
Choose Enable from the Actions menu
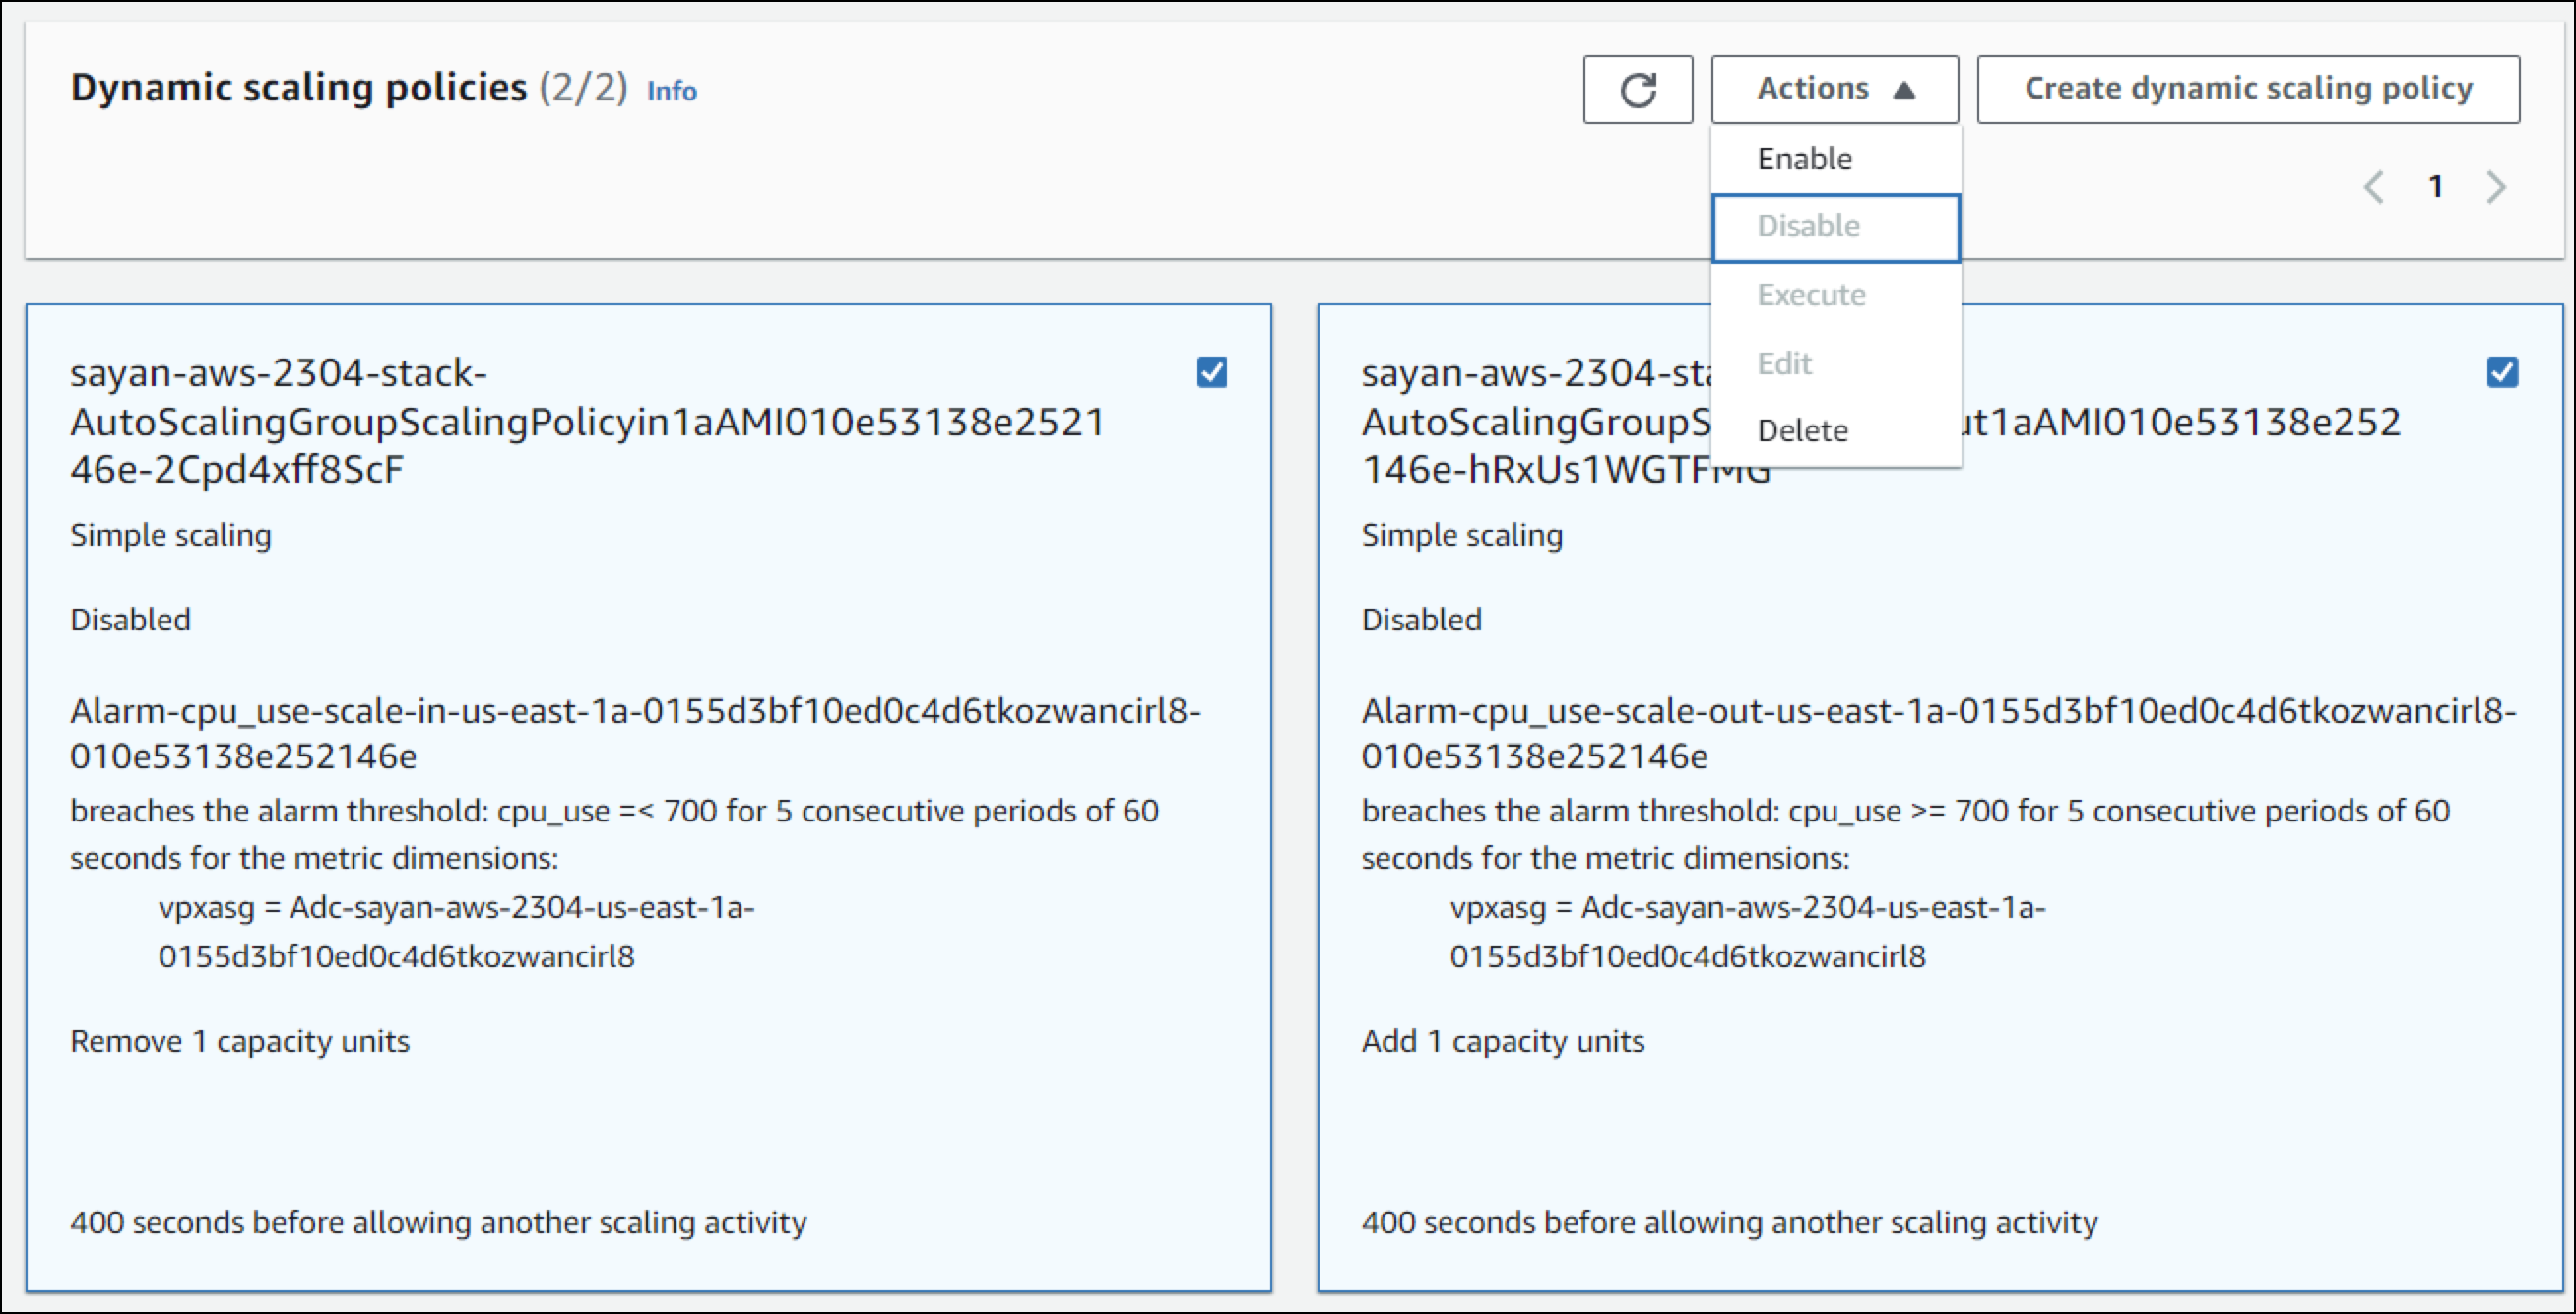[x=1835, y=159]
